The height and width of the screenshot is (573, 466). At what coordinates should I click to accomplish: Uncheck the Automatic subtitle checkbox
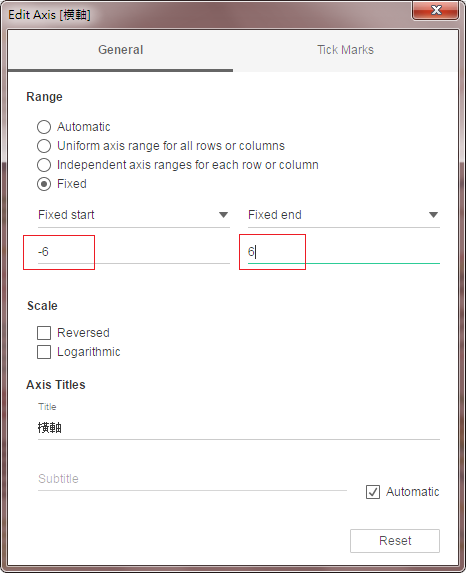pyautogui.click(x=373, y=492)
